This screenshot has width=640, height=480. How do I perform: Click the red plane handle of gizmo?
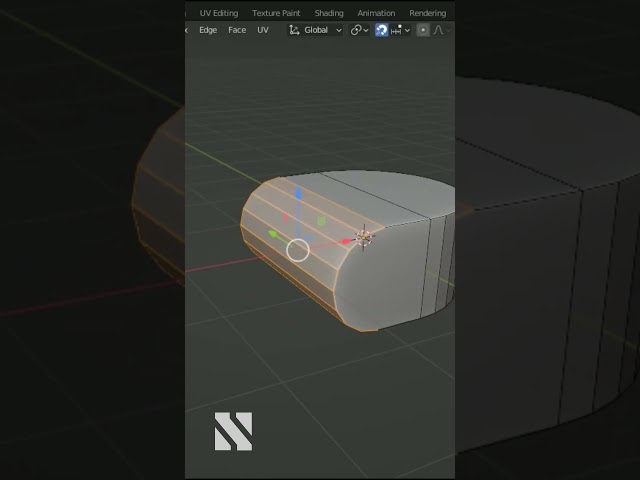click(x=286, y=218)
